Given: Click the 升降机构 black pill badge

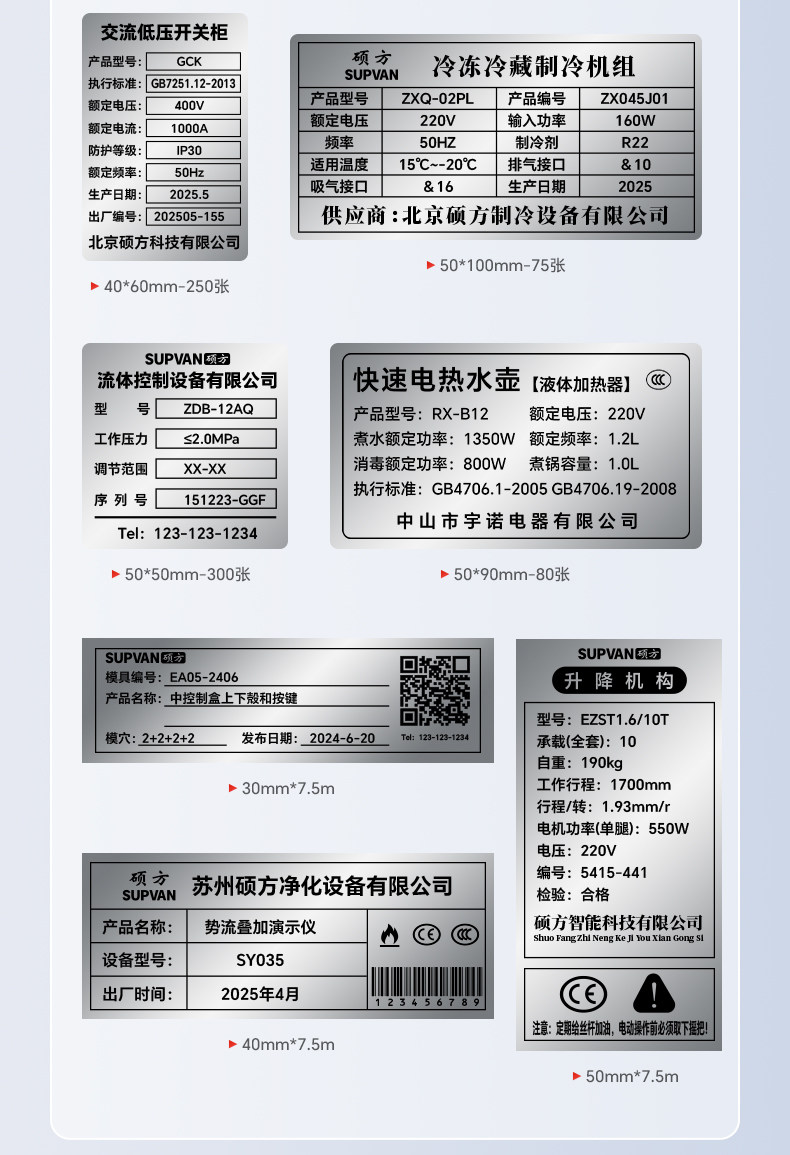Looking at the screenshot, I should pos(619,680).
